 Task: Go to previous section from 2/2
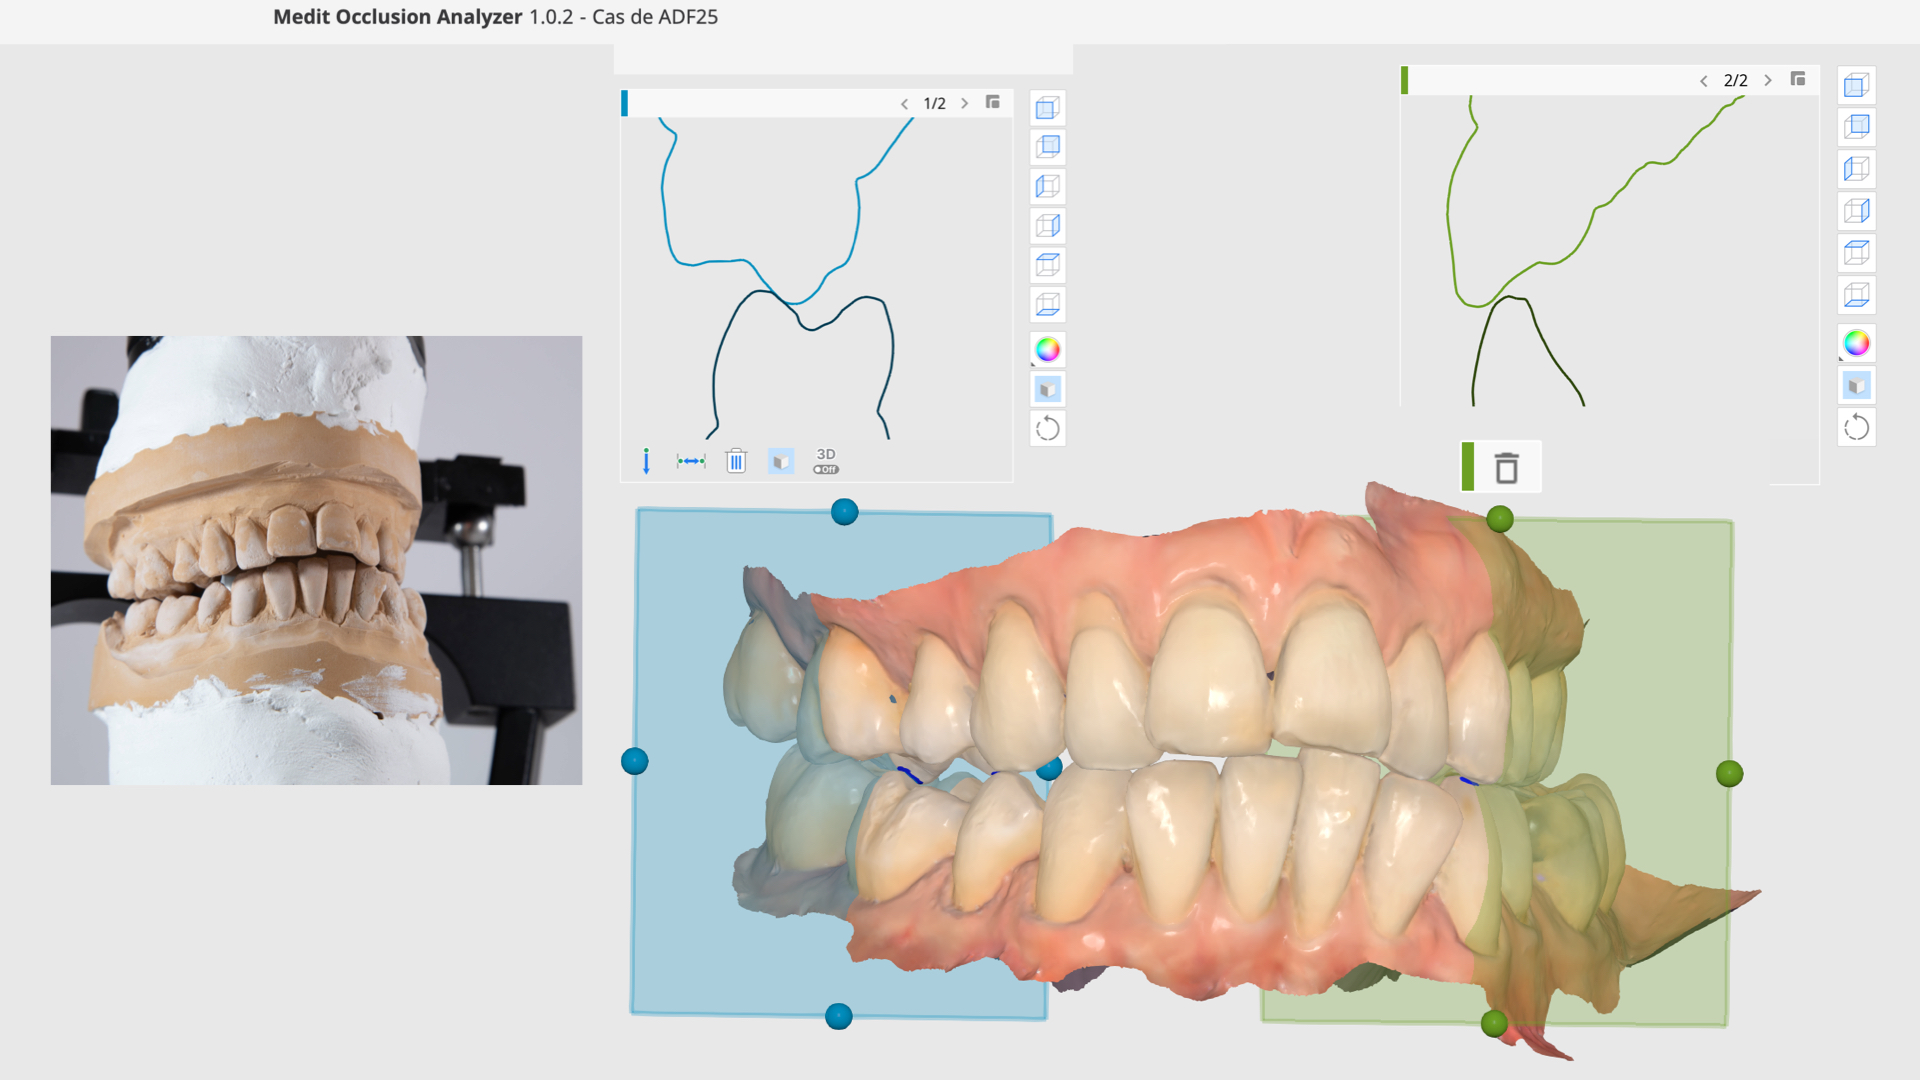[1703, 81]
